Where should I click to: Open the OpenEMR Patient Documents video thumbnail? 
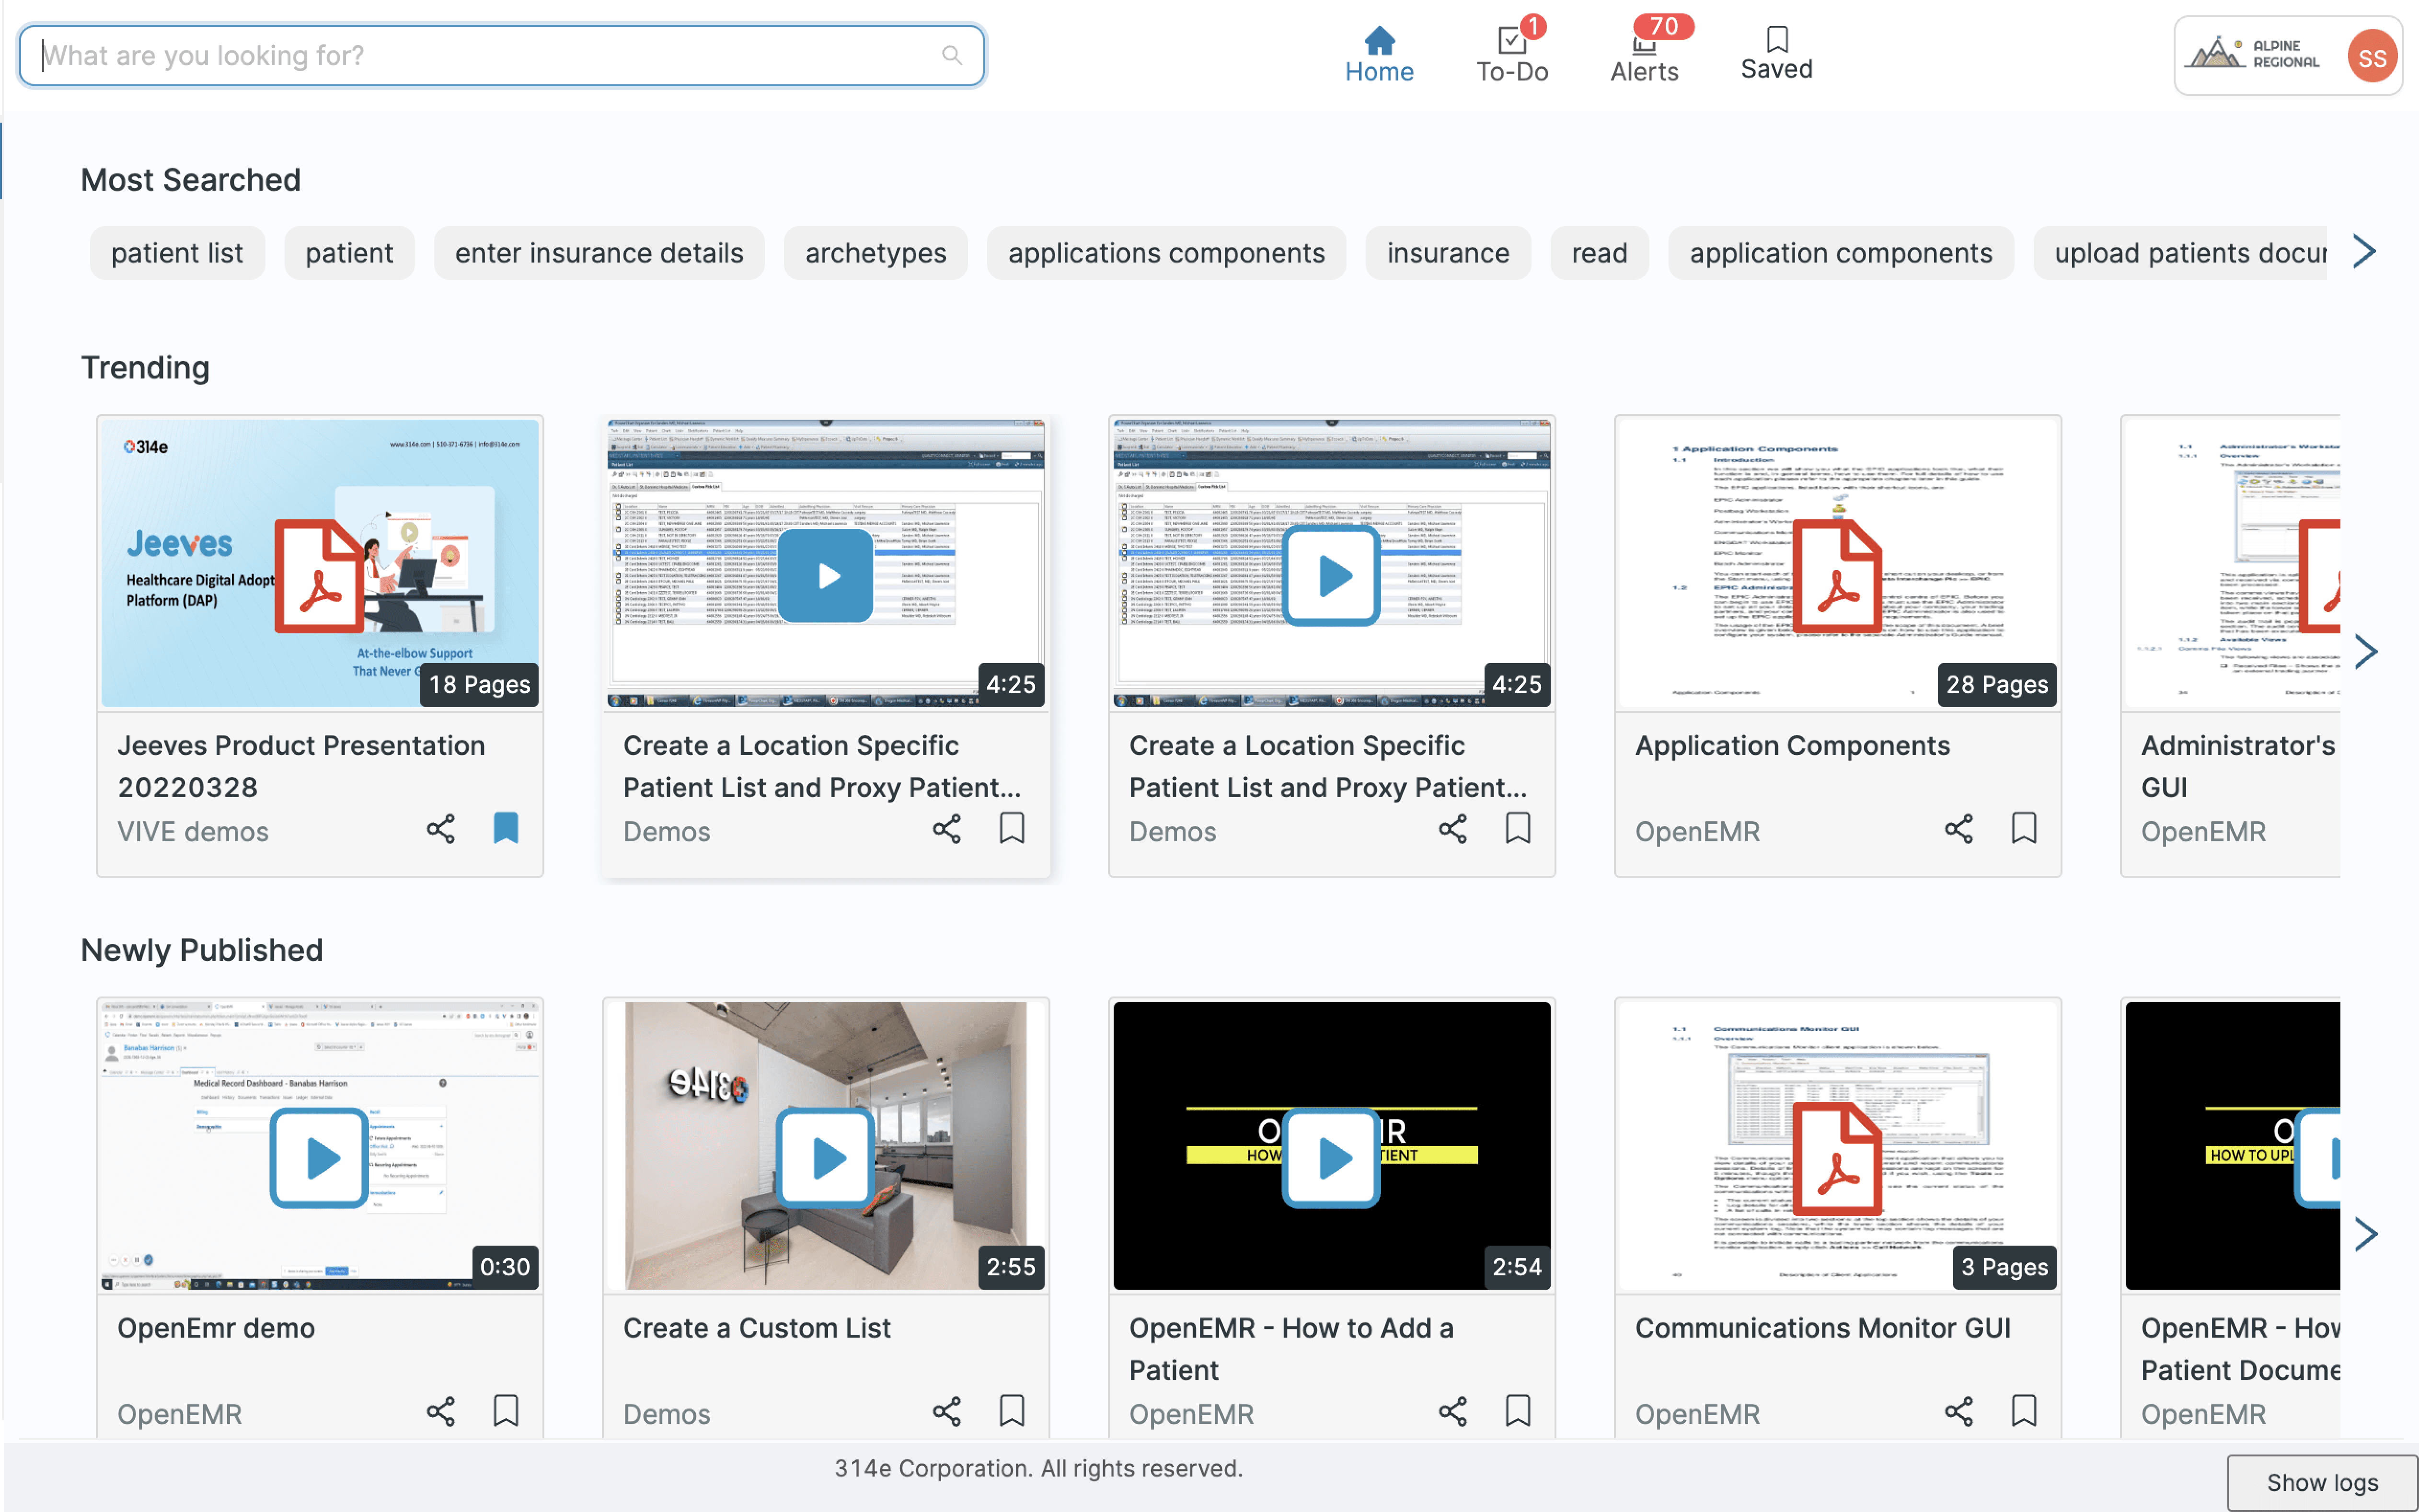tap(2232, 1146)
